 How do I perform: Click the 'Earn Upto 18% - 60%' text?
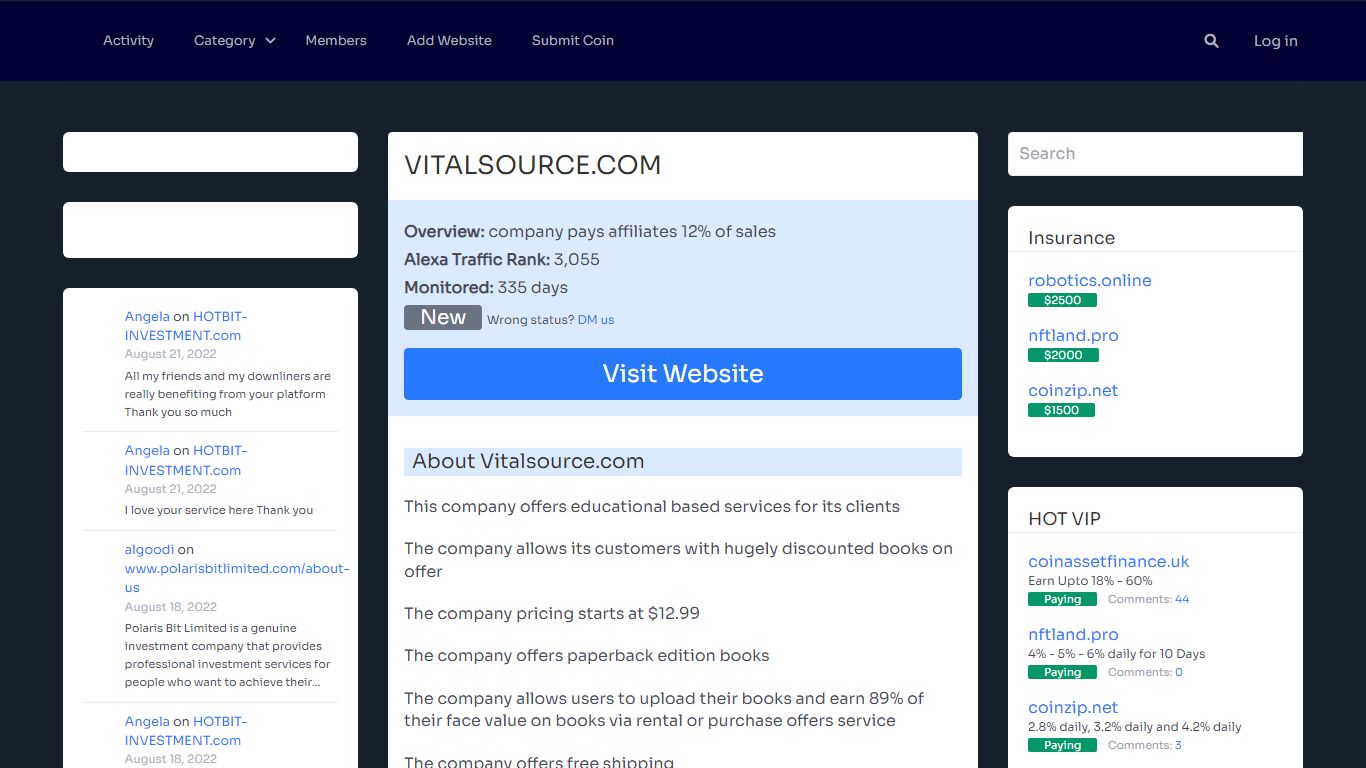coord(1090,581)
